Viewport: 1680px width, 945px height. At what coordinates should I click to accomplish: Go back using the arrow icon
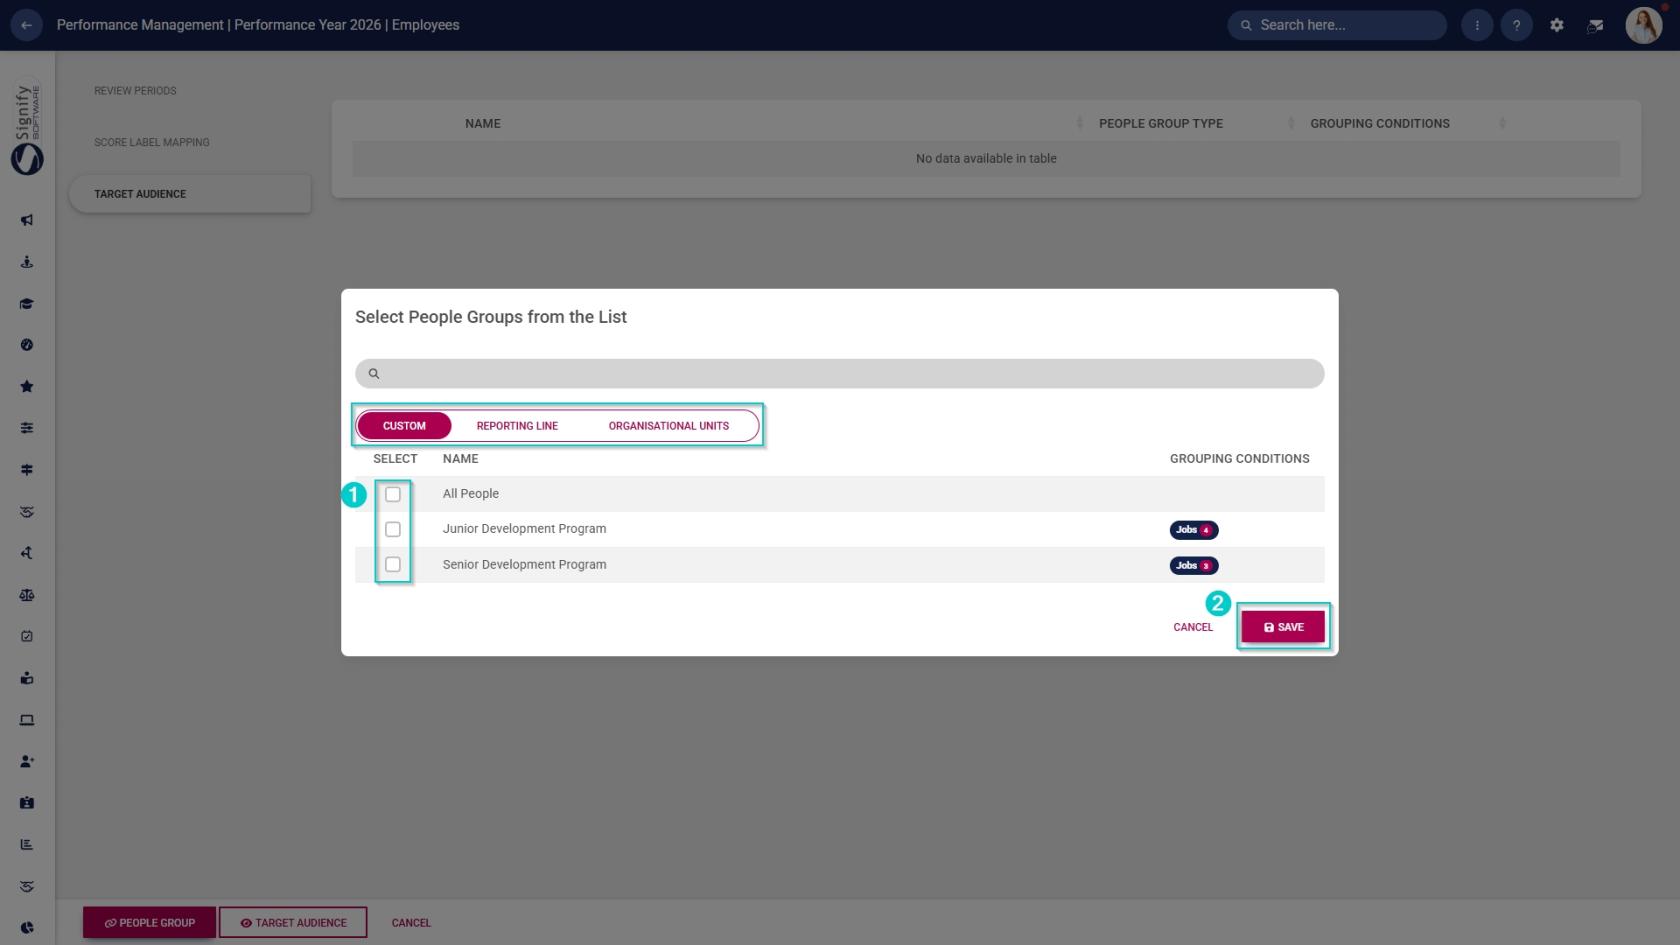tap(26, 25)
